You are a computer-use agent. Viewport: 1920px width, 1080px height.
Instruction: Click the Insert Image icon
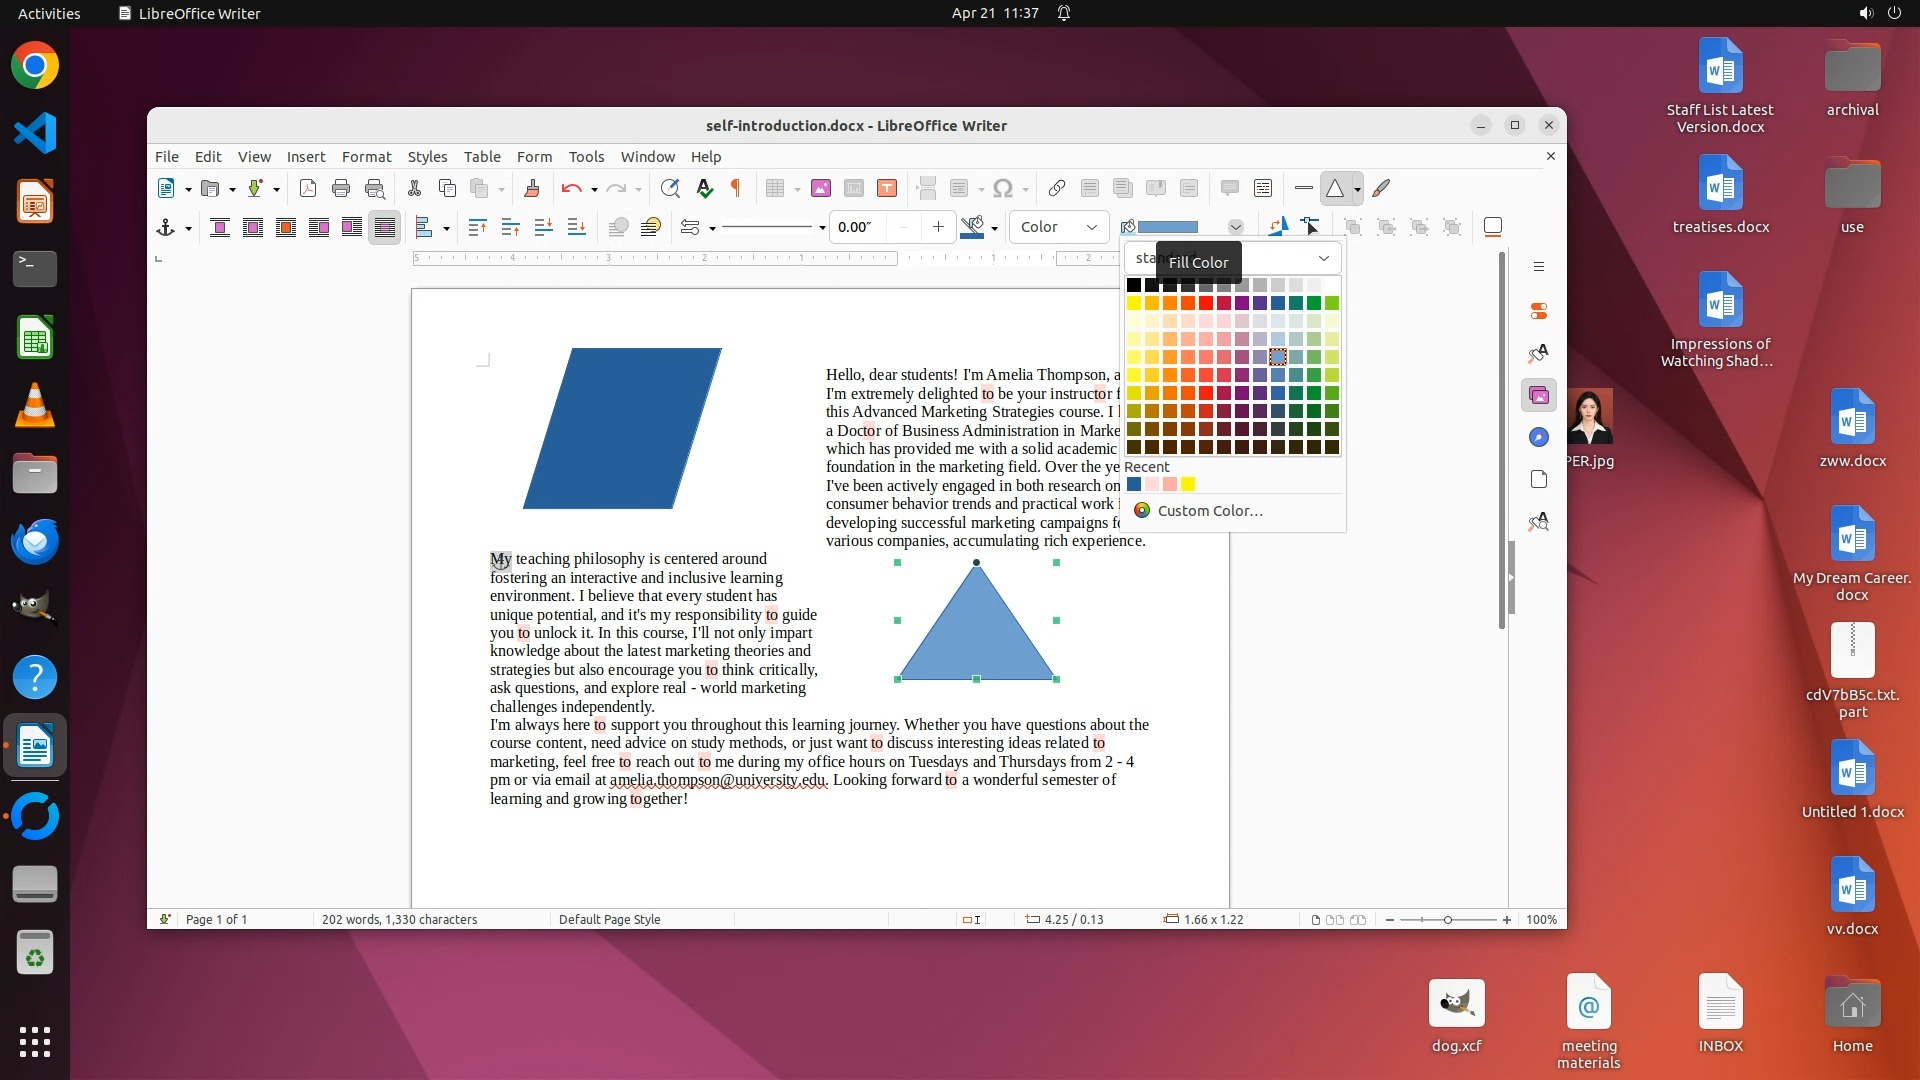(821, 188)
